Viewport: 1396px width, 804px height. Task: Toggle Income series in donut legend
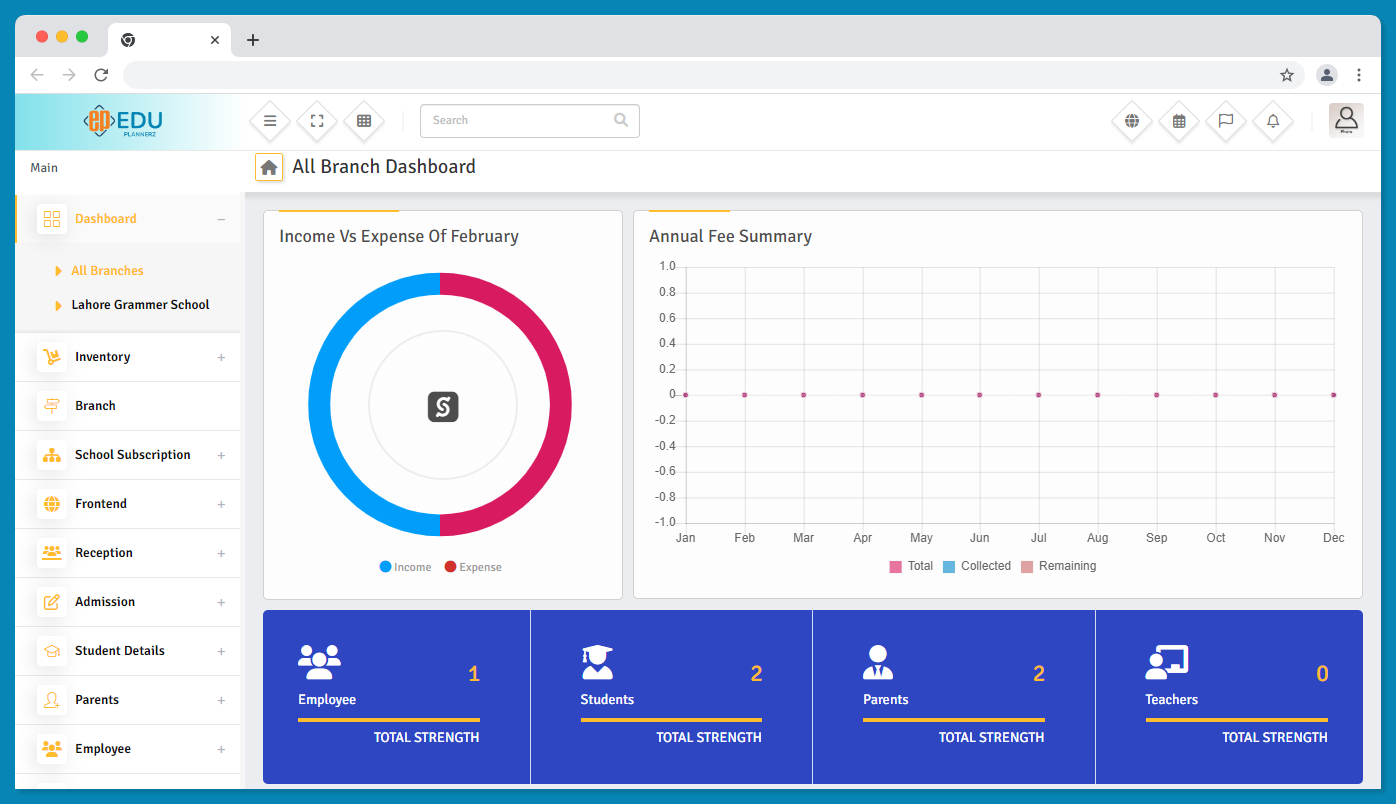tap(405, 567)
